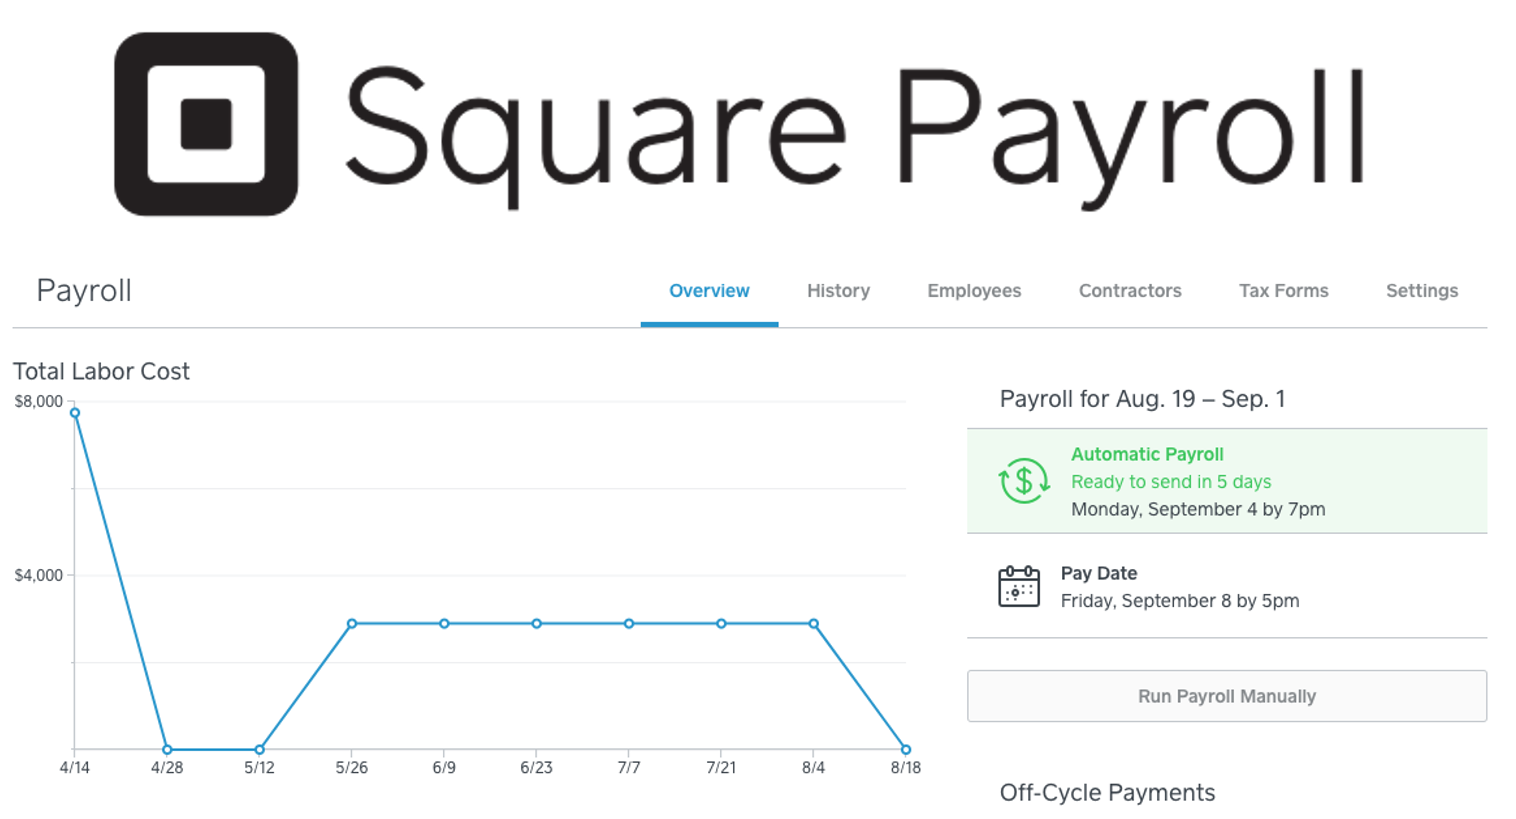Click the Off-Cycle Payments heading

[1108, 793]
